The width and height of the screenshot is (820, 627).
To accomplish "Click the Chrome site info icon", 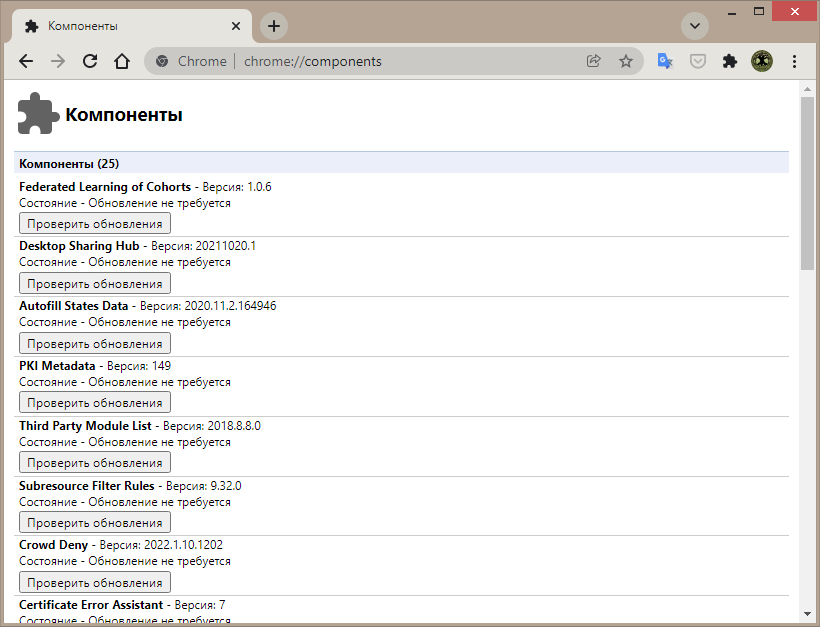I will point(162,61).
